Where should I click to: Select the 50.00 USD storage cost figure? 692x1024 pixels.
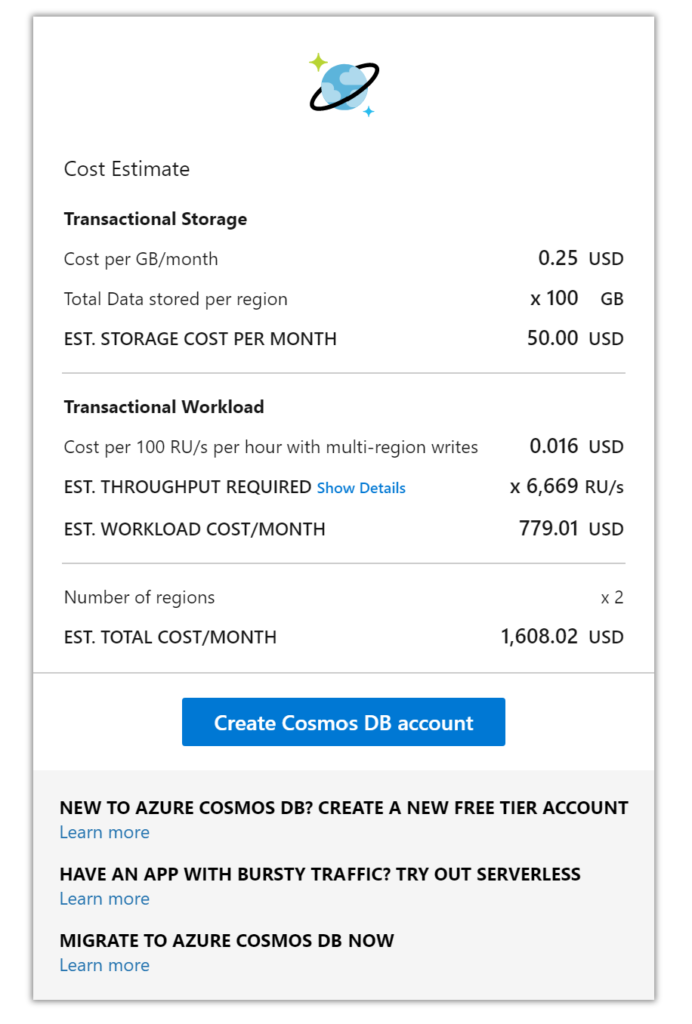click(x=575, y=339)
